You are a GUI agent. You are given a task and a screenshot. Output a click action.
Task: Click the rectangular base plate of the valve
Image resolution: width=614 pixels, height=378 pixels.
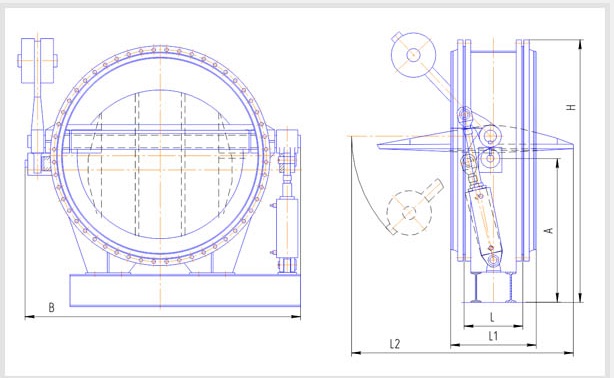tap(185, 290)
